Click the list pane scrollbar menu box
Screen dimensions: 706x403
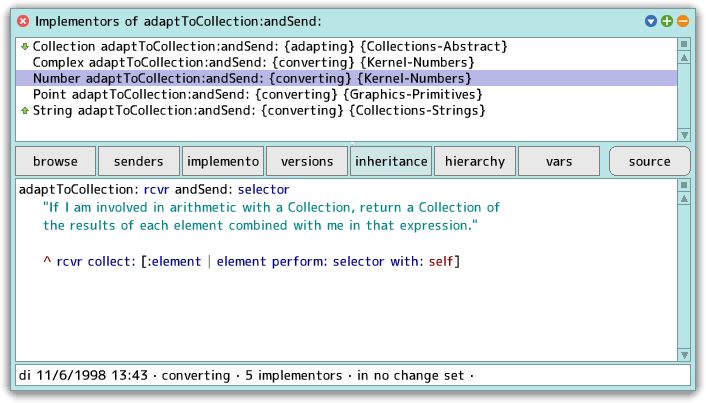(x=684, y=44)
